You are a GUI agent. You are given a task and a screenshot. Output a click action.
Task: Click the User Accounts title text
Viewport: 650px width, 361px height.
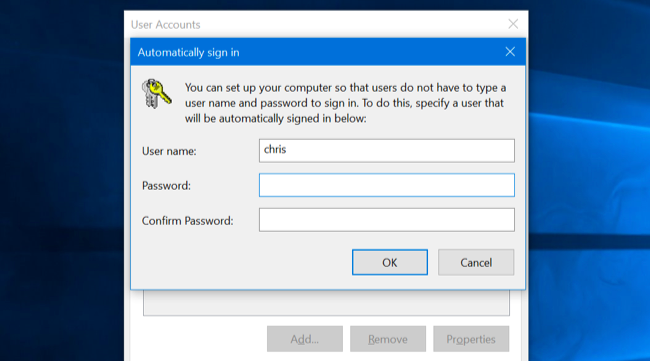[x=165, y=25]
